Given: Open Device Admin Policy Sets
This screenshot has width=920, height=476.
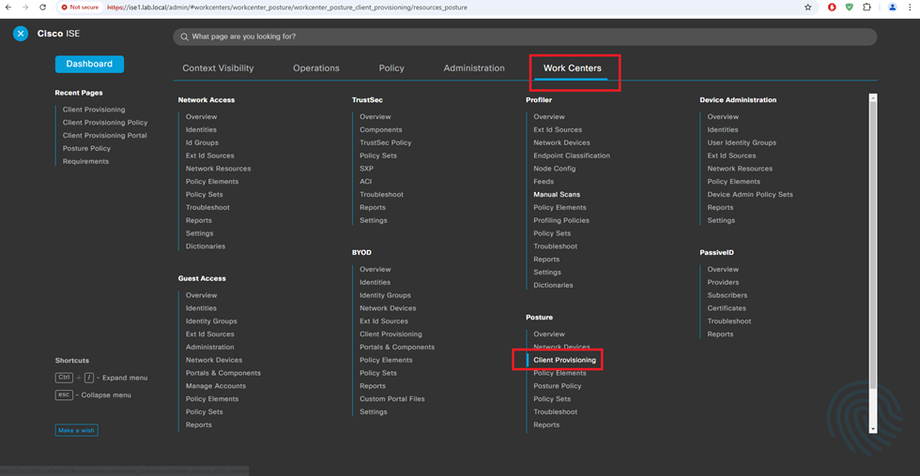Looking at the screenshot, I should click(750, 194).
